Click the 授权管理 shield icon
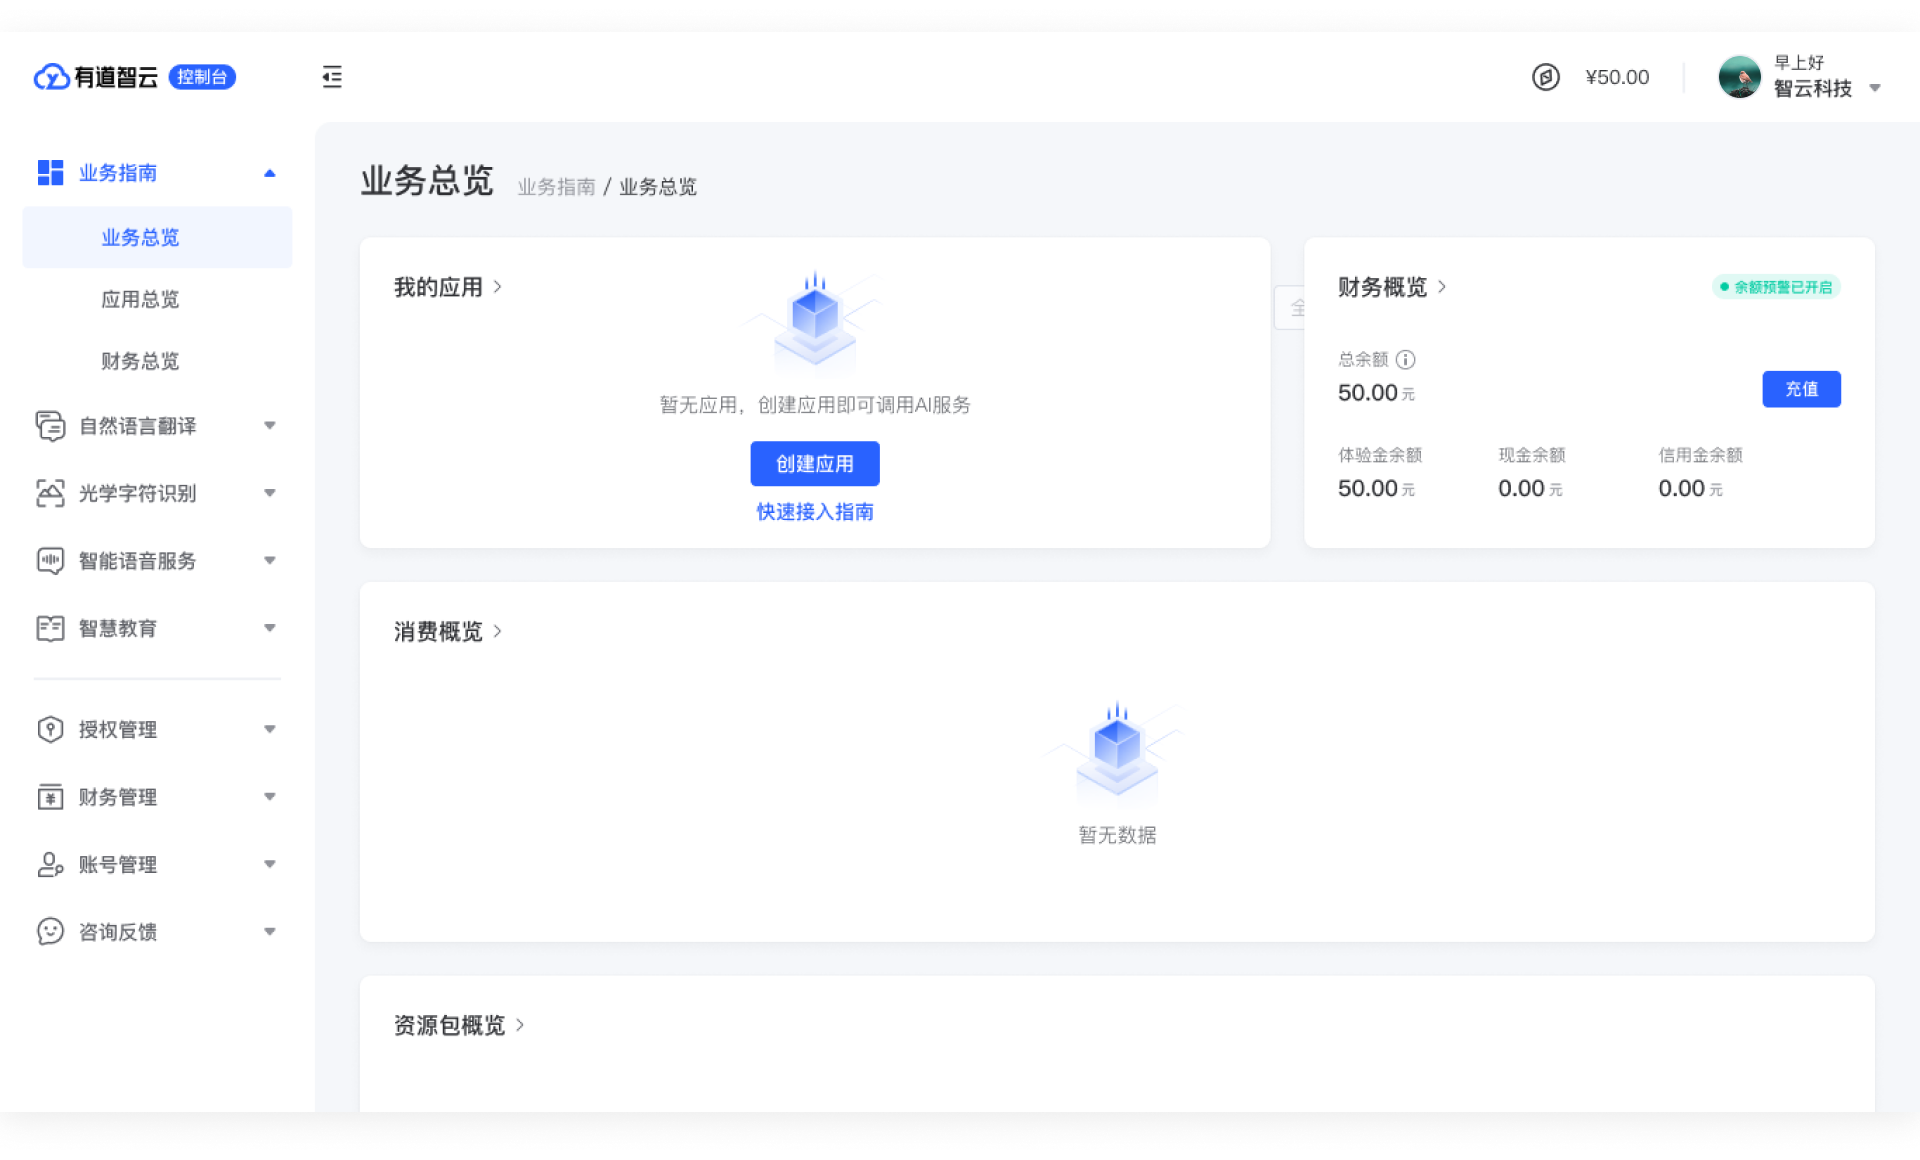This screenshot has width=1920, height=1160. 50,729
